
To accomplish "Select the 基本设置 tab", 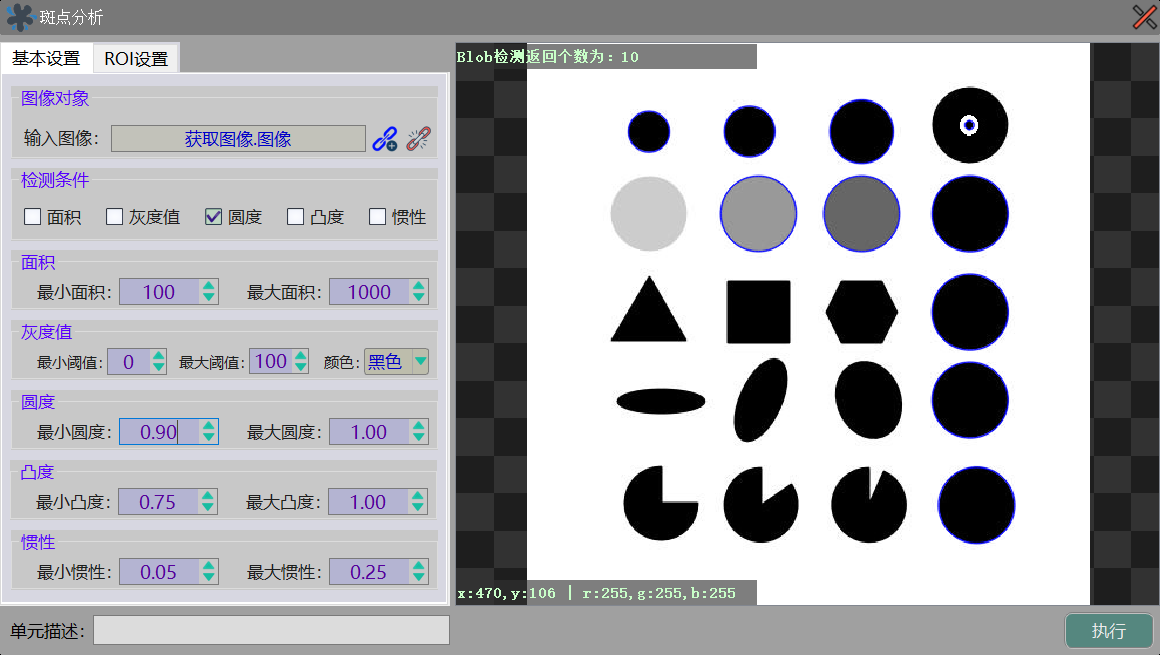I will (46, 59).
